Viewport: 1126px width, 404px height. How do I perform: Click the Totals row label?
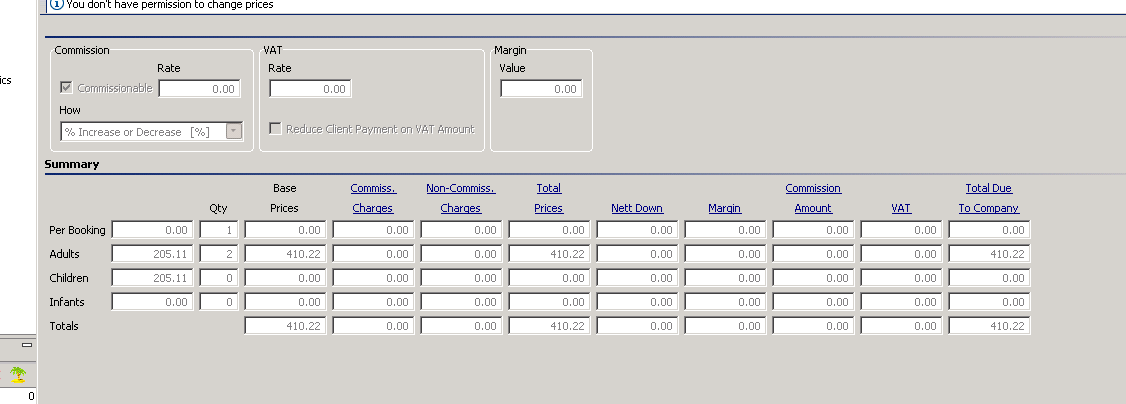(64, 326)
